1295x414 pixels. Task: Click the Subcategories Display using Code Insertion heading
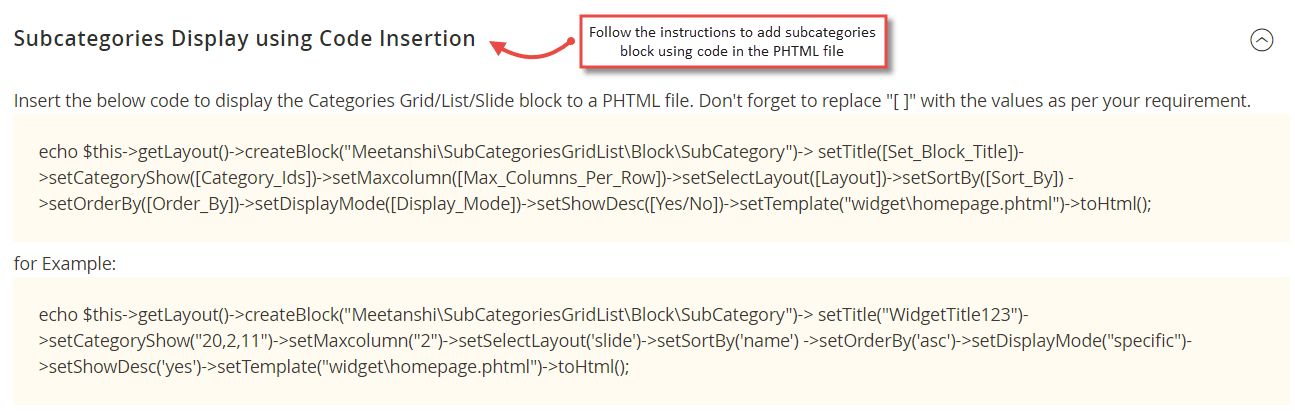[x=244, y=39]
